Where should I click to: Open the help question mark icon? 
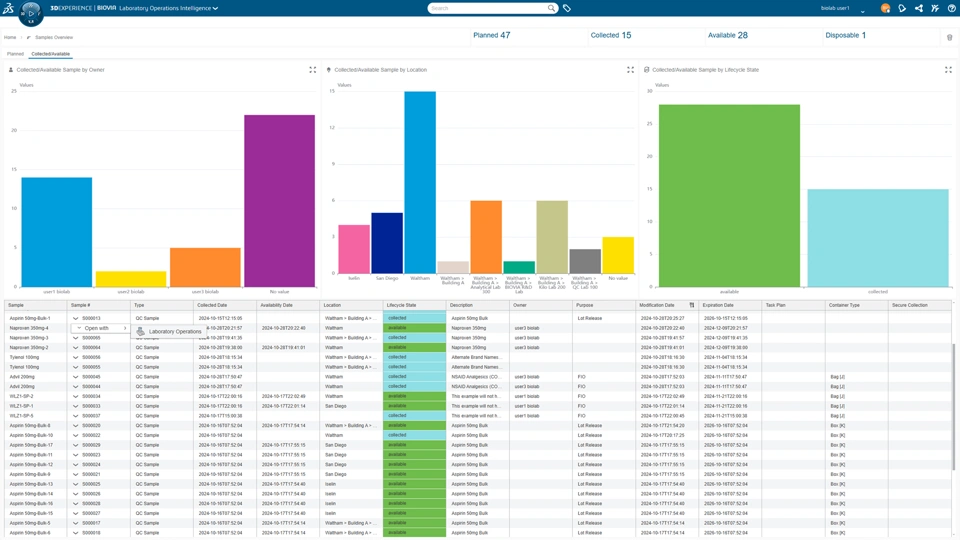951,8
